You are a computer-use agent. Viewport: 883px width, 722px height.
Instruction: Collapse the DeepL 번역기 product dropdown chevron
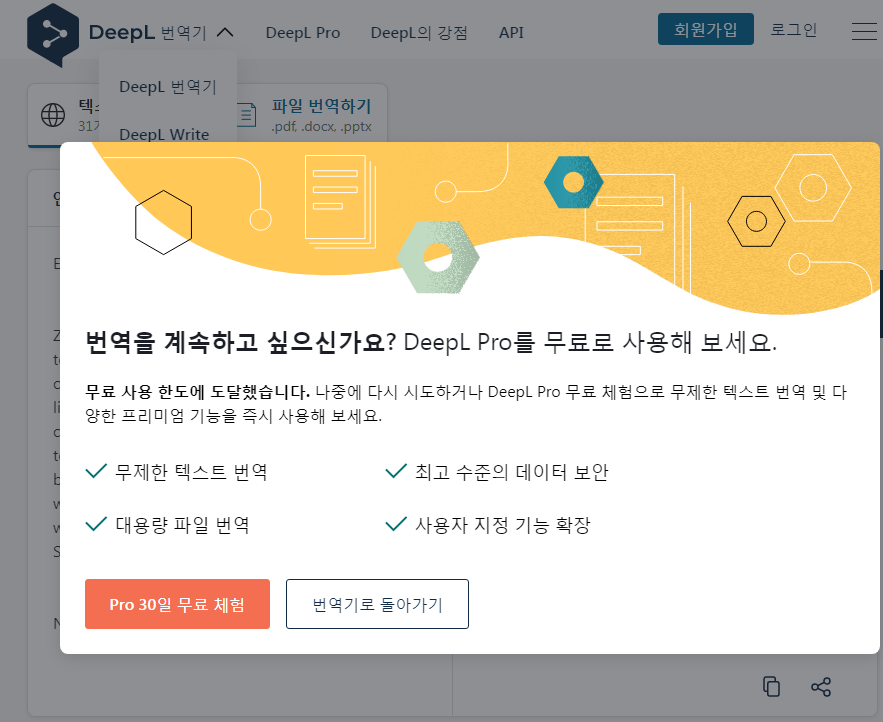tap(225, 33)
